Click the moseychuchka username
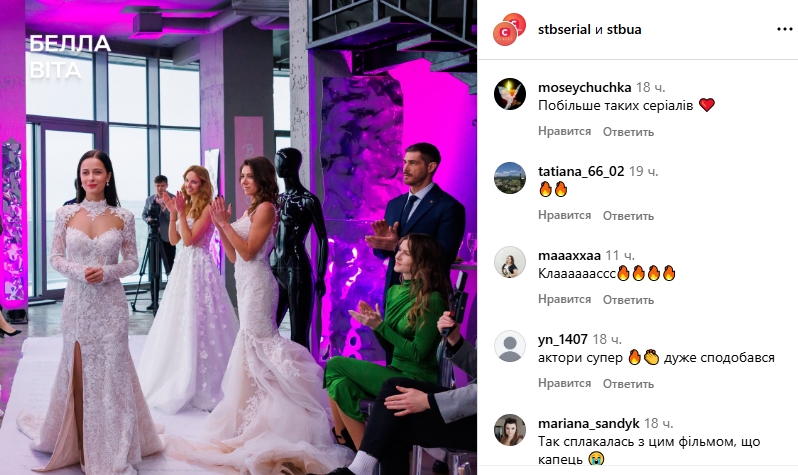The width and height of the screenshot is (798, 475). point(584,88)
